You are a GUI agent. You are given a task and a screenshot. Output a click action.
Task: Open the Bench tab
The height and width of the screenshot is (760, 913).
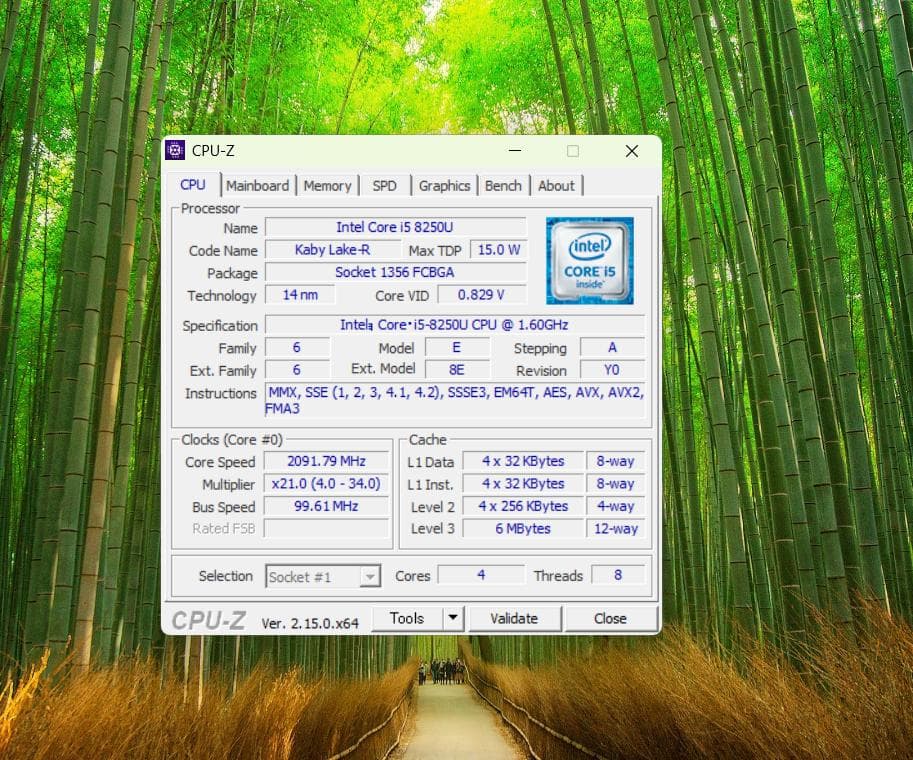[x=502, y=185]
